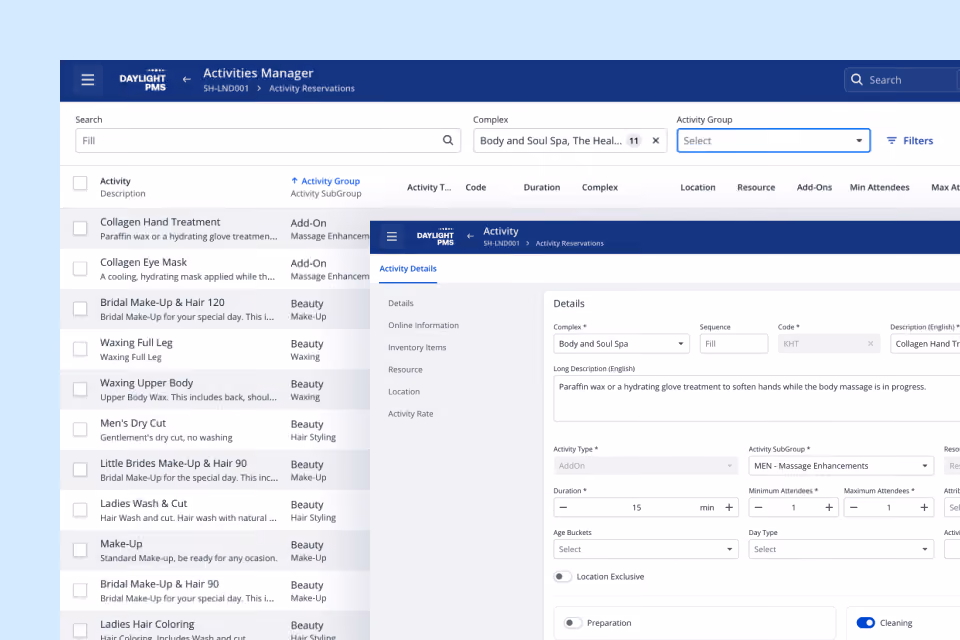
Task: Click Activity Reservations breadcrumb in Activity window
Action: click(569, 243)
